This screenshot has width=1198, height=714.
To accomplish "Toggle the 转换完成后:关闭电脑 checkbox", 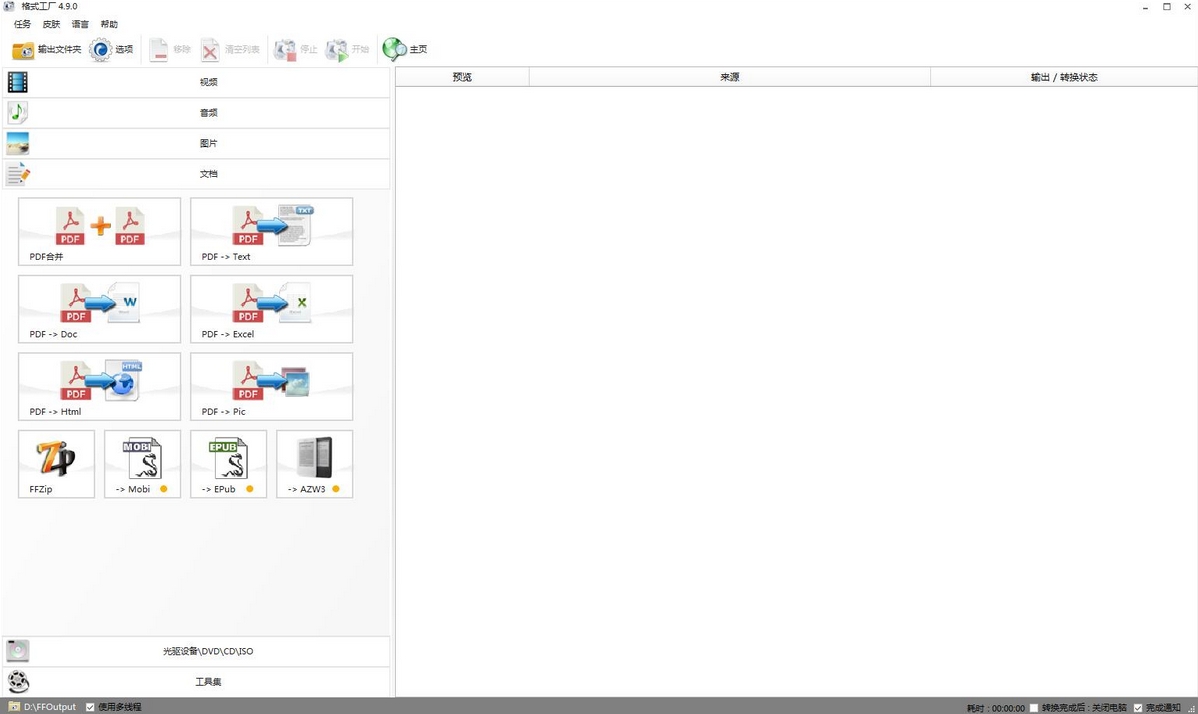I will pyautogui.click(x=1034, y=708).
